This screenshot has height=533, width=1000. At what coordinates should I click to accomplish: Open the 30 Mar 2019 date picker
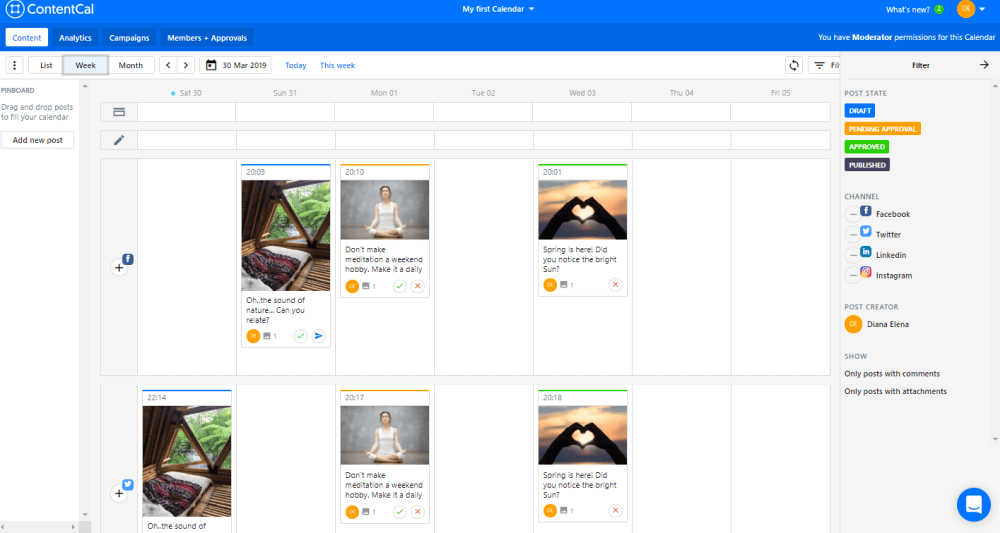point(235,65)
